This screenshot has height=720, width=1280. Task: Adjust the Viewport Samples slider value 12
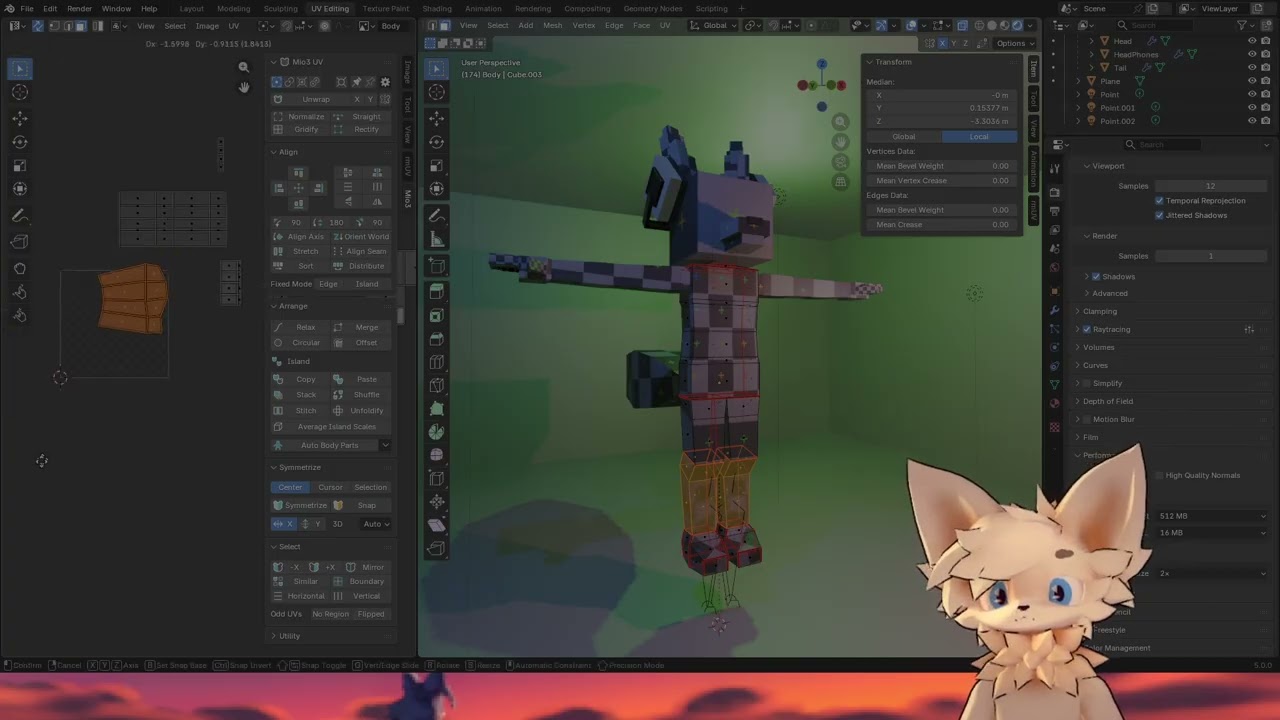pyautogui.click(x=1210, y=186)
